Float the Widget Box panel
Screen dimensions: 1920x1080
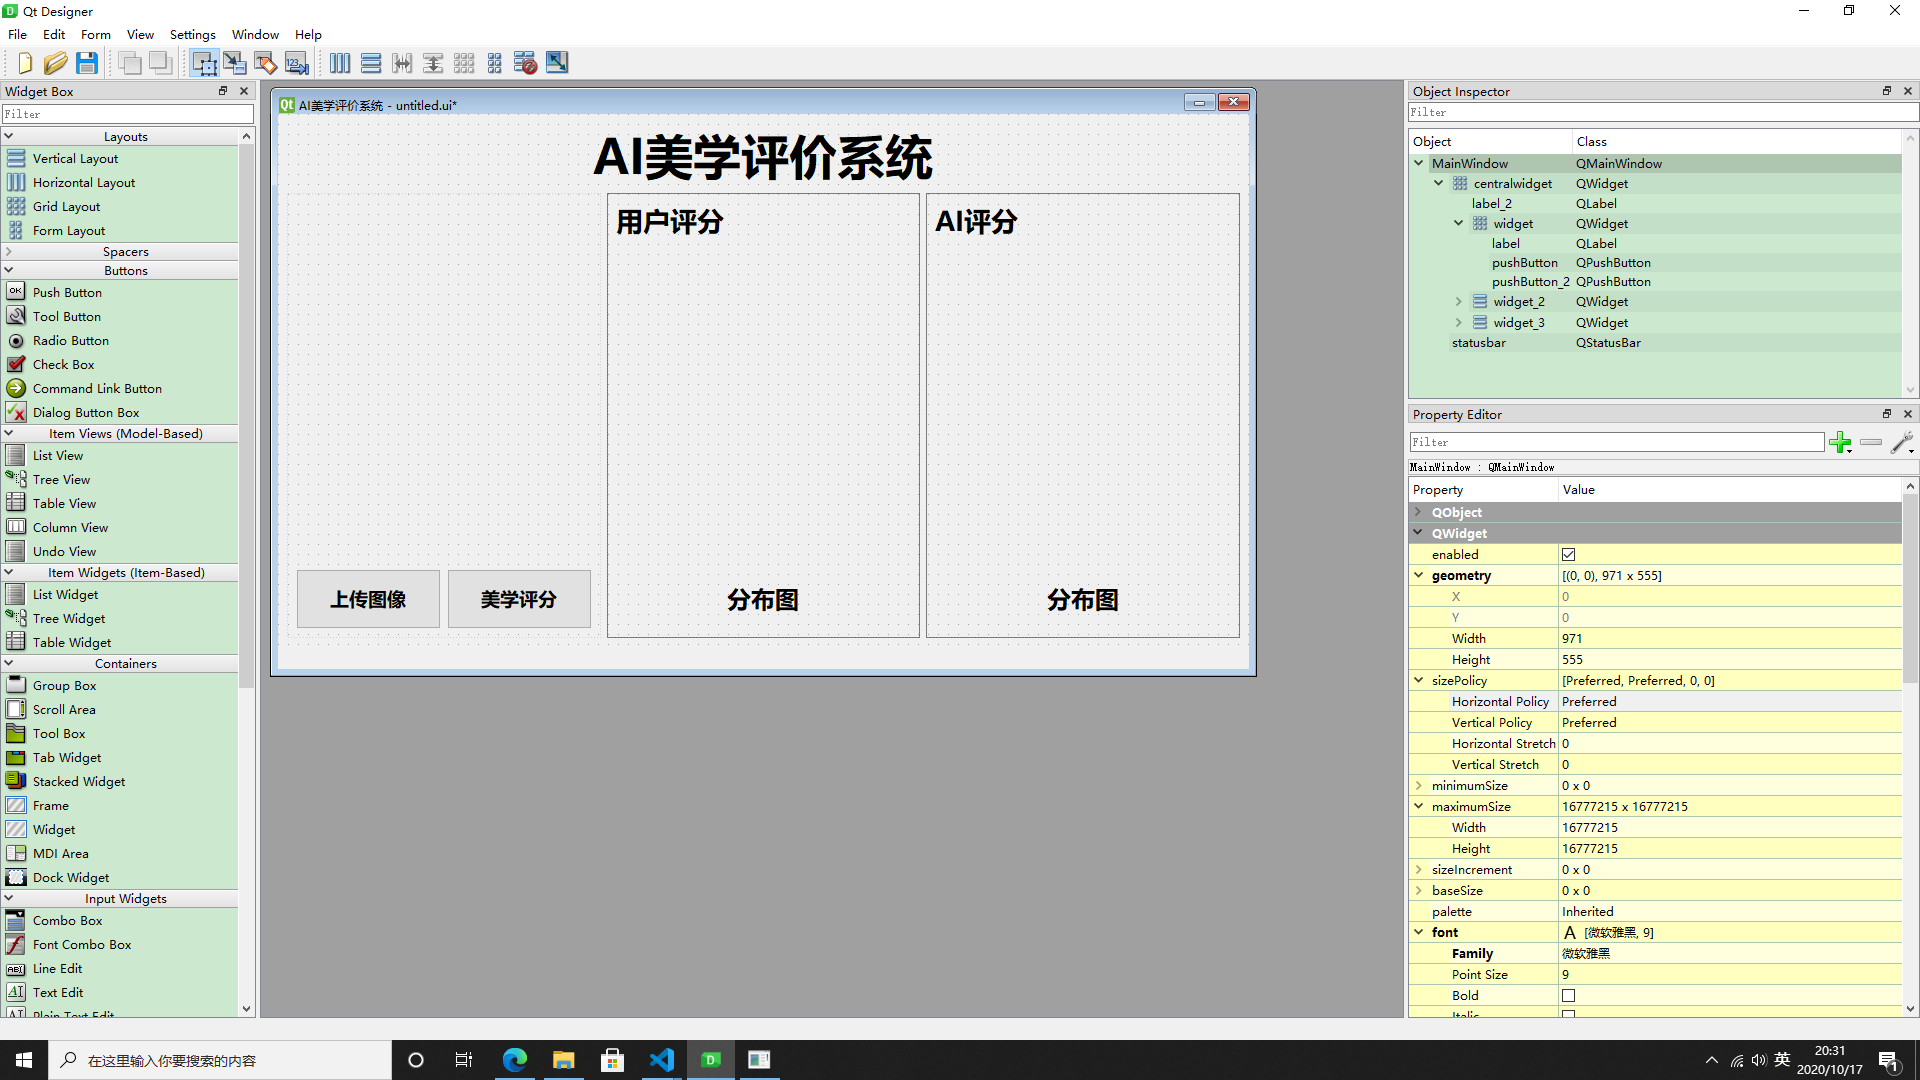(223, 91)
